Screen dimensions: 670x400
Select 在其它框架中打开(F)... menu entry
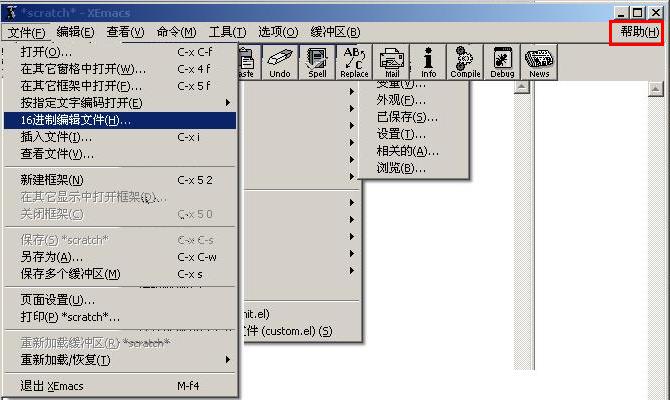pyautogui.click(x=120, y=86)
